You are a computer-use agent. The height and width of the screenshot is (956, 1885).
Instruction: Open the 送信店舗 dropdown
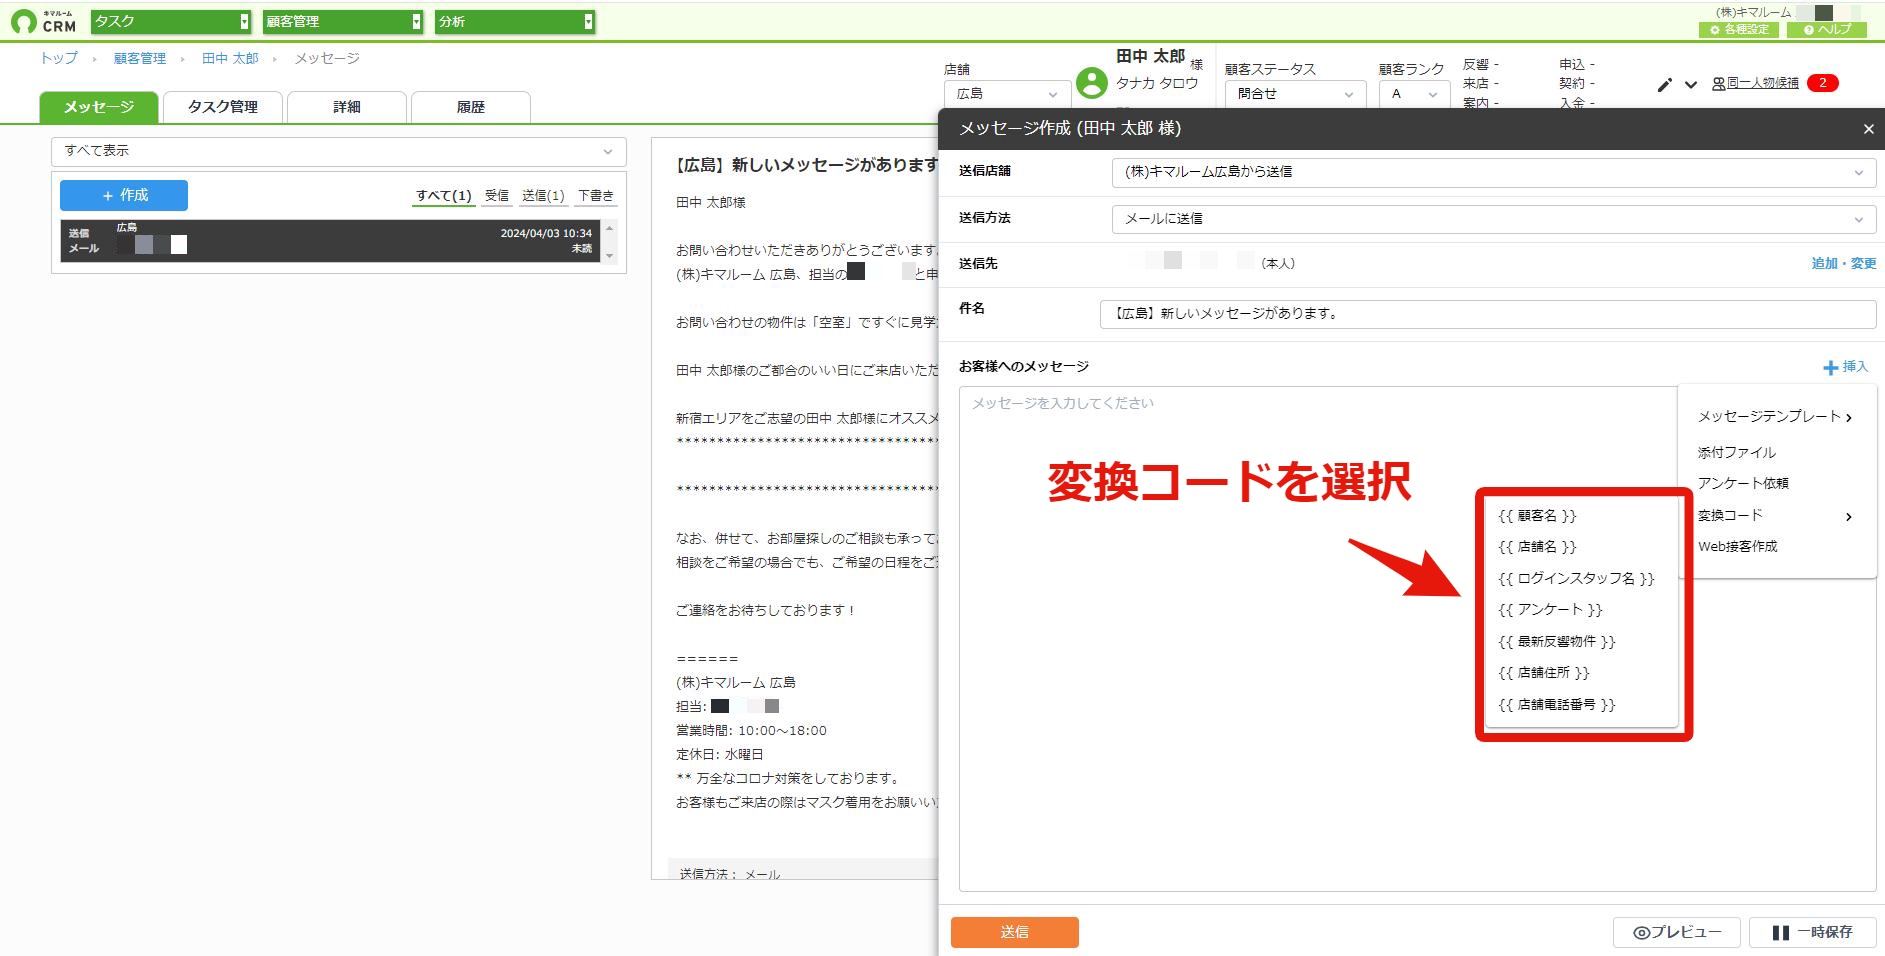[x=1490, y=172]
